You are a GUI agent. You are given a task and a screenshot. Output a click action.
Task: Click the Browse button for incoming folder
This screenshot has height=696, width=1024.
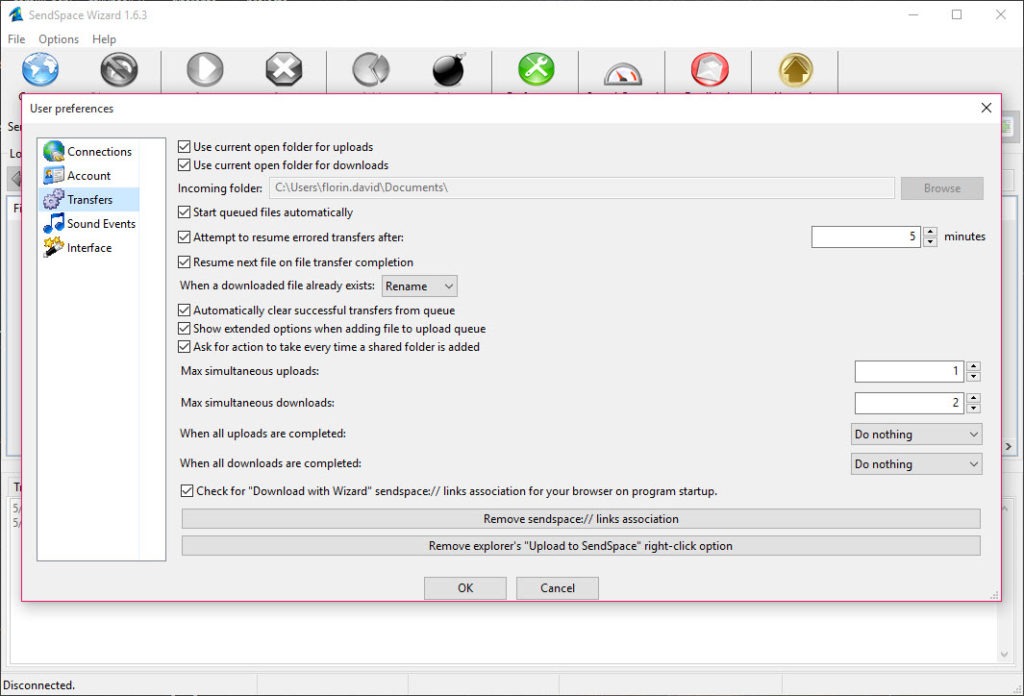click(942, 188)
